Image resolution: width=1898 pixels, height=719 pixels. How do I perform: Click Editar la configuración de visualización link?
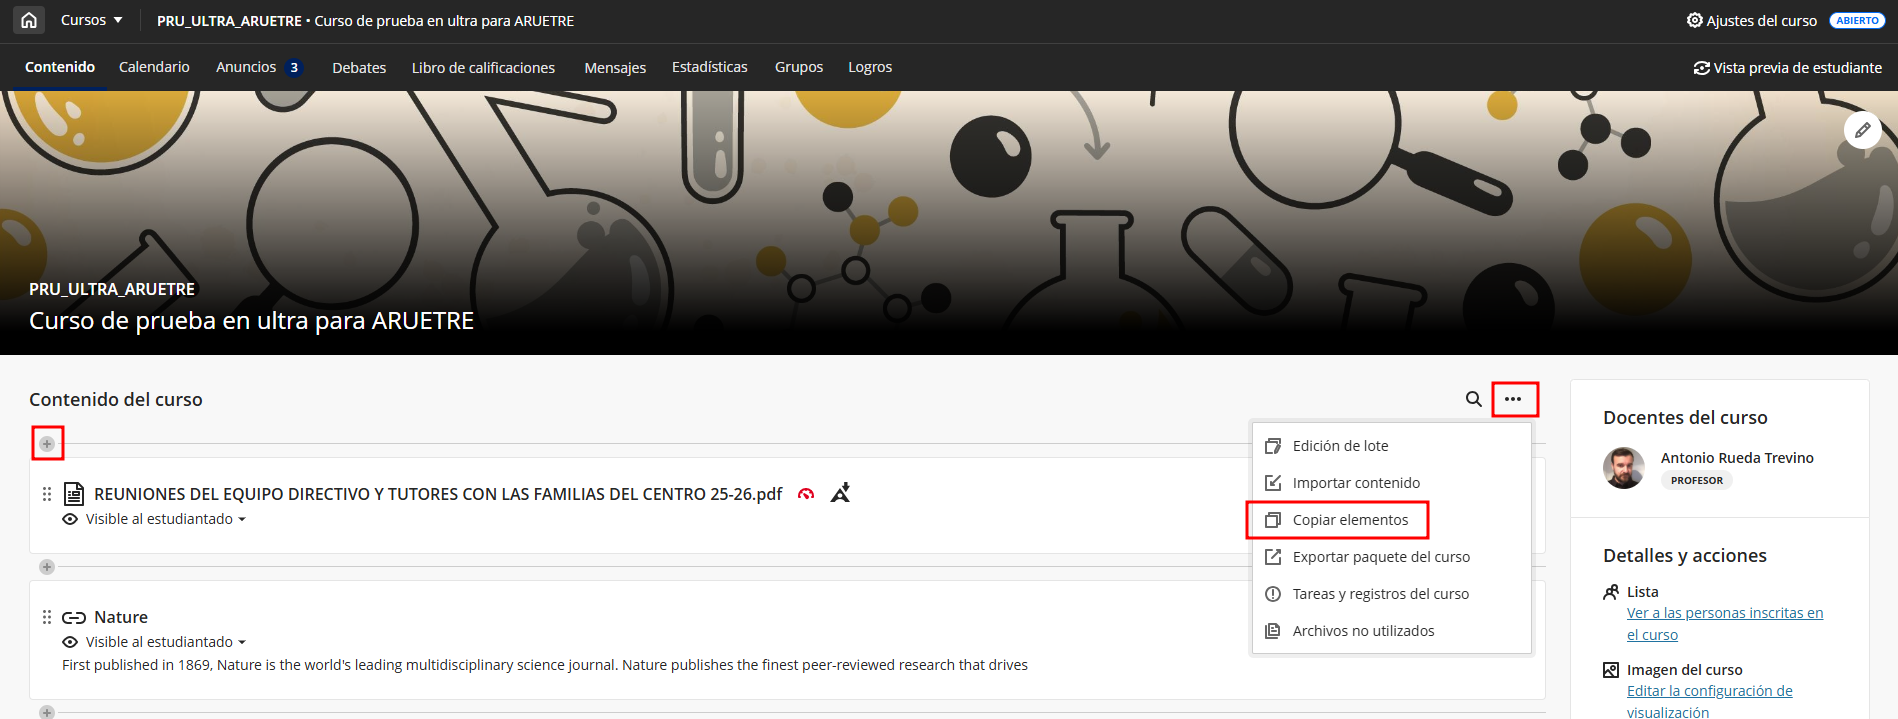[1709, 701]
